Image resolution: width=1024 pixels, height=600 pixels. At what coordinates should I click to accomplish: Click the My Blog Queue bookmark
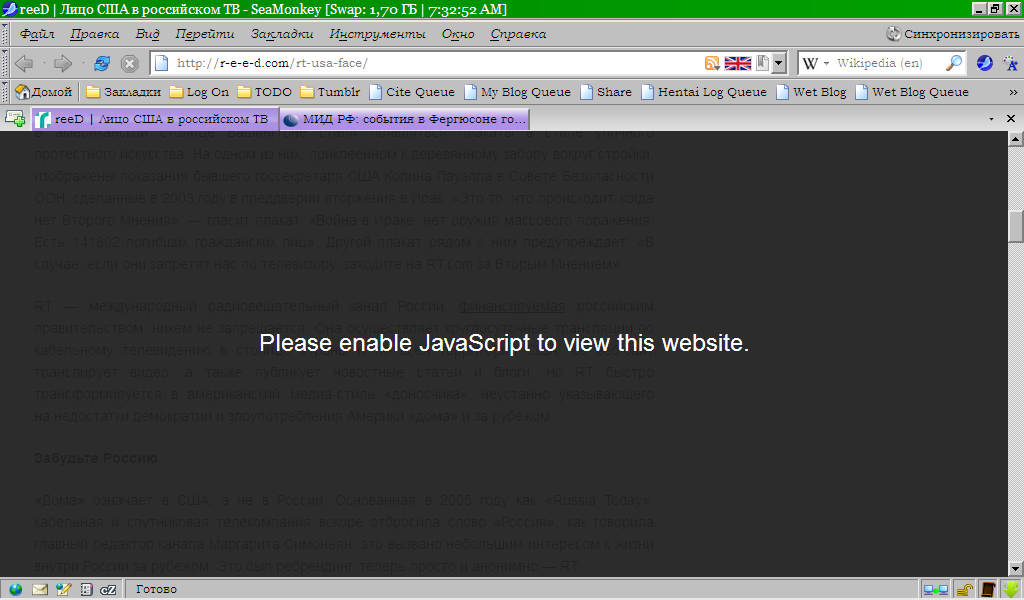pyautogui.click(x=517, y=92)
